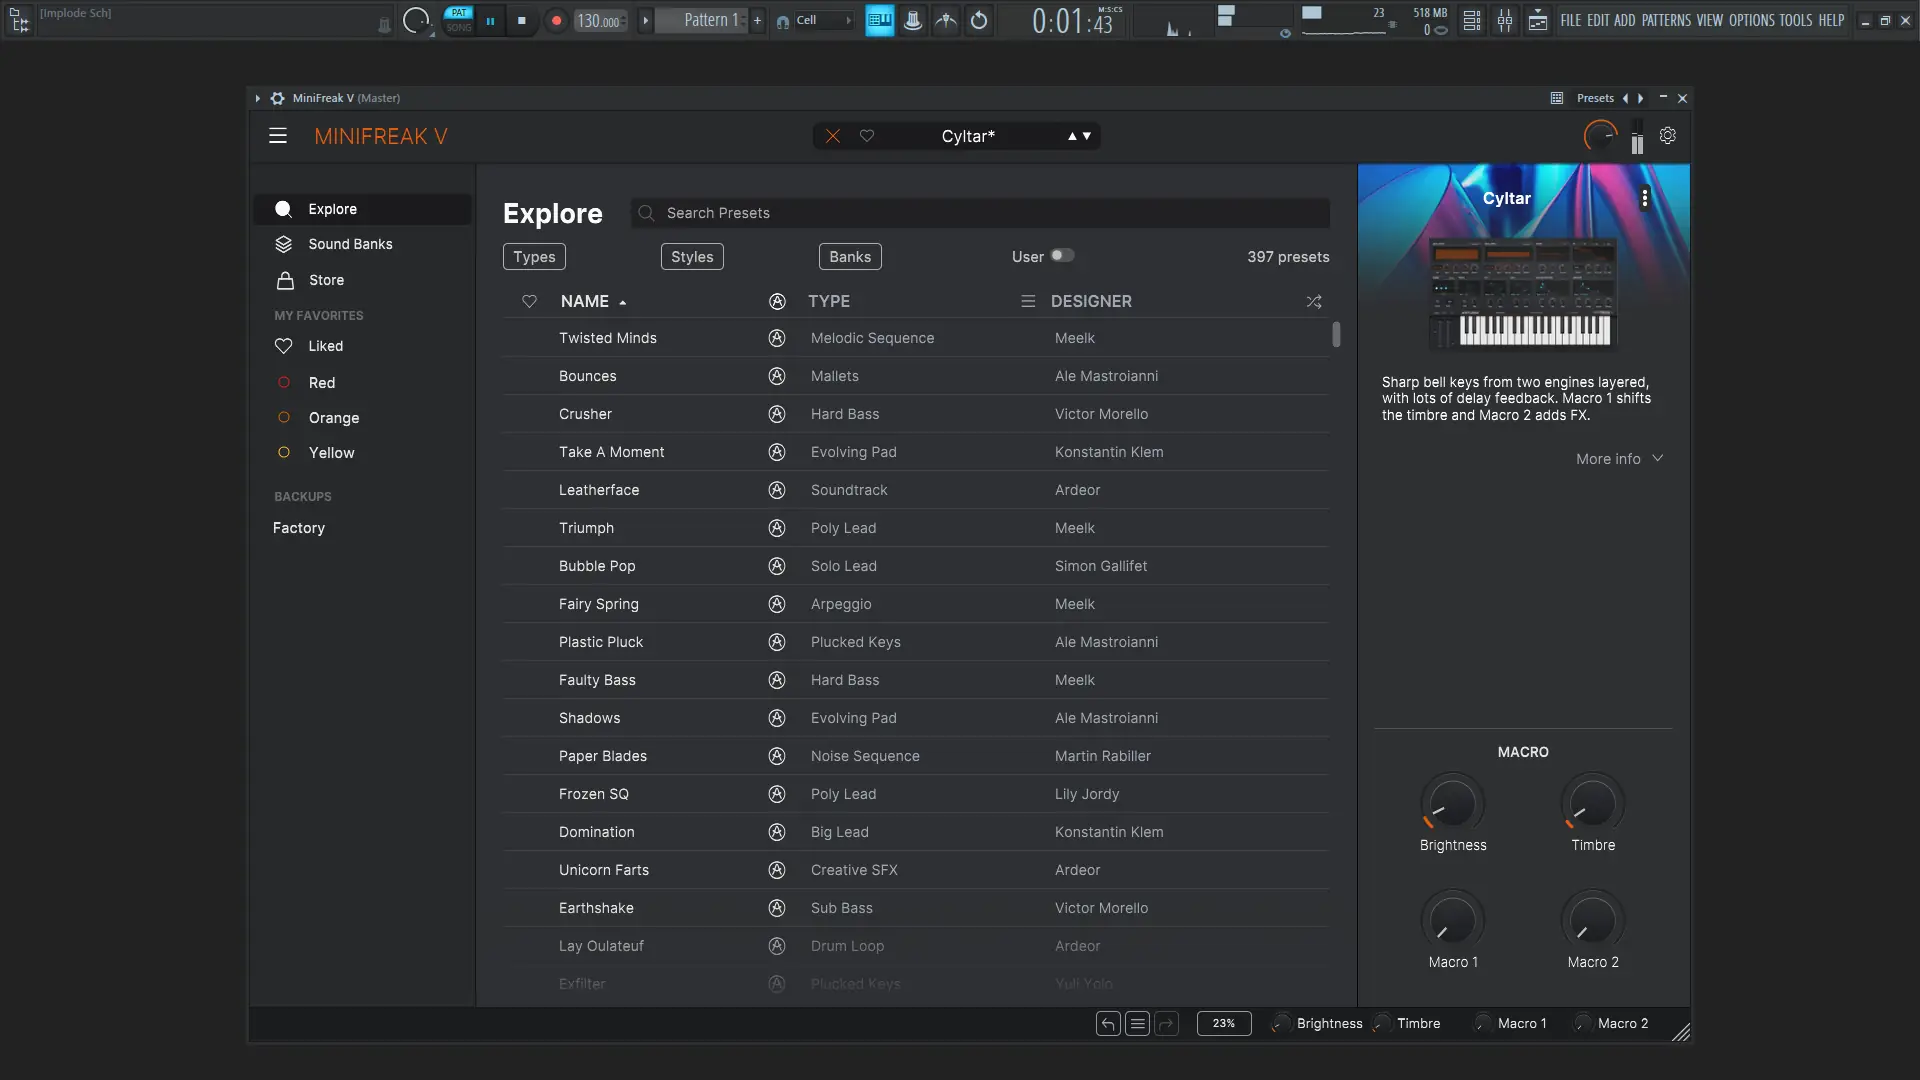
Task: Like the current Cyltar preset heart icon
Action: [867, 136]
